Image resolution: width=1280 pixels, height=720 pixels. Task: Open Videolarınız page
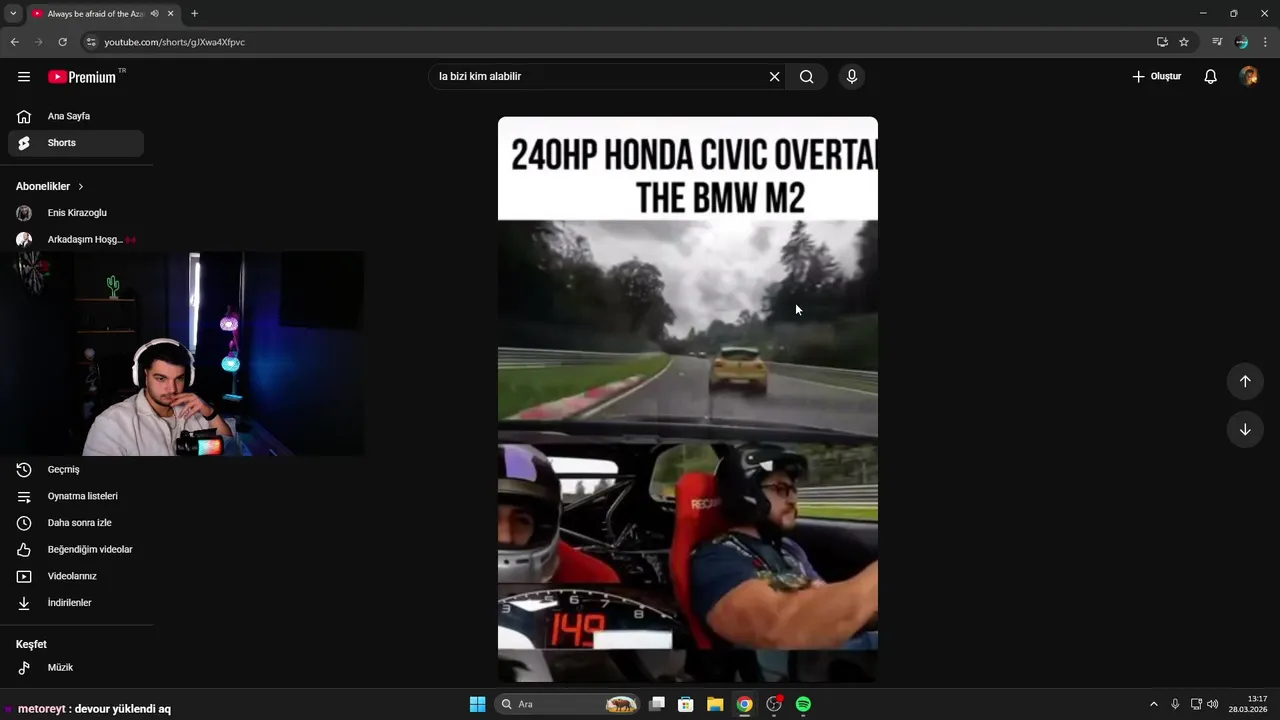click(76, 576)
